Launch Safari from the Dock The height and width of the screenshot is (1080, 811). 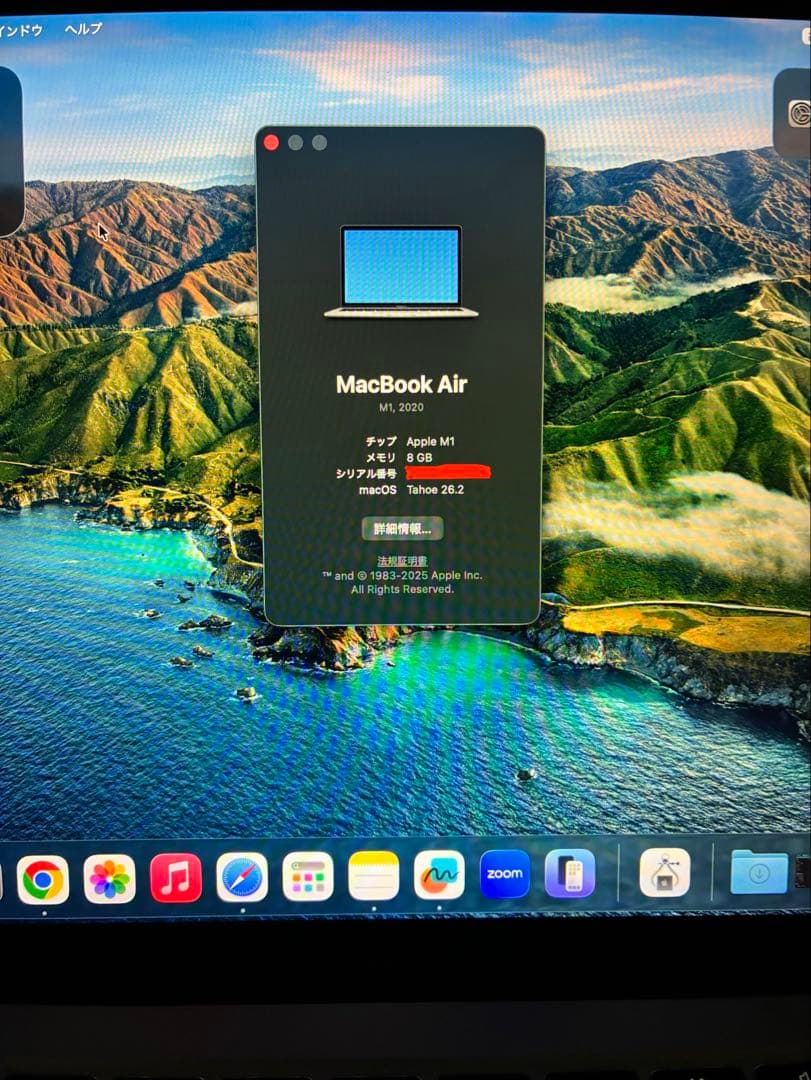(242, 878)
